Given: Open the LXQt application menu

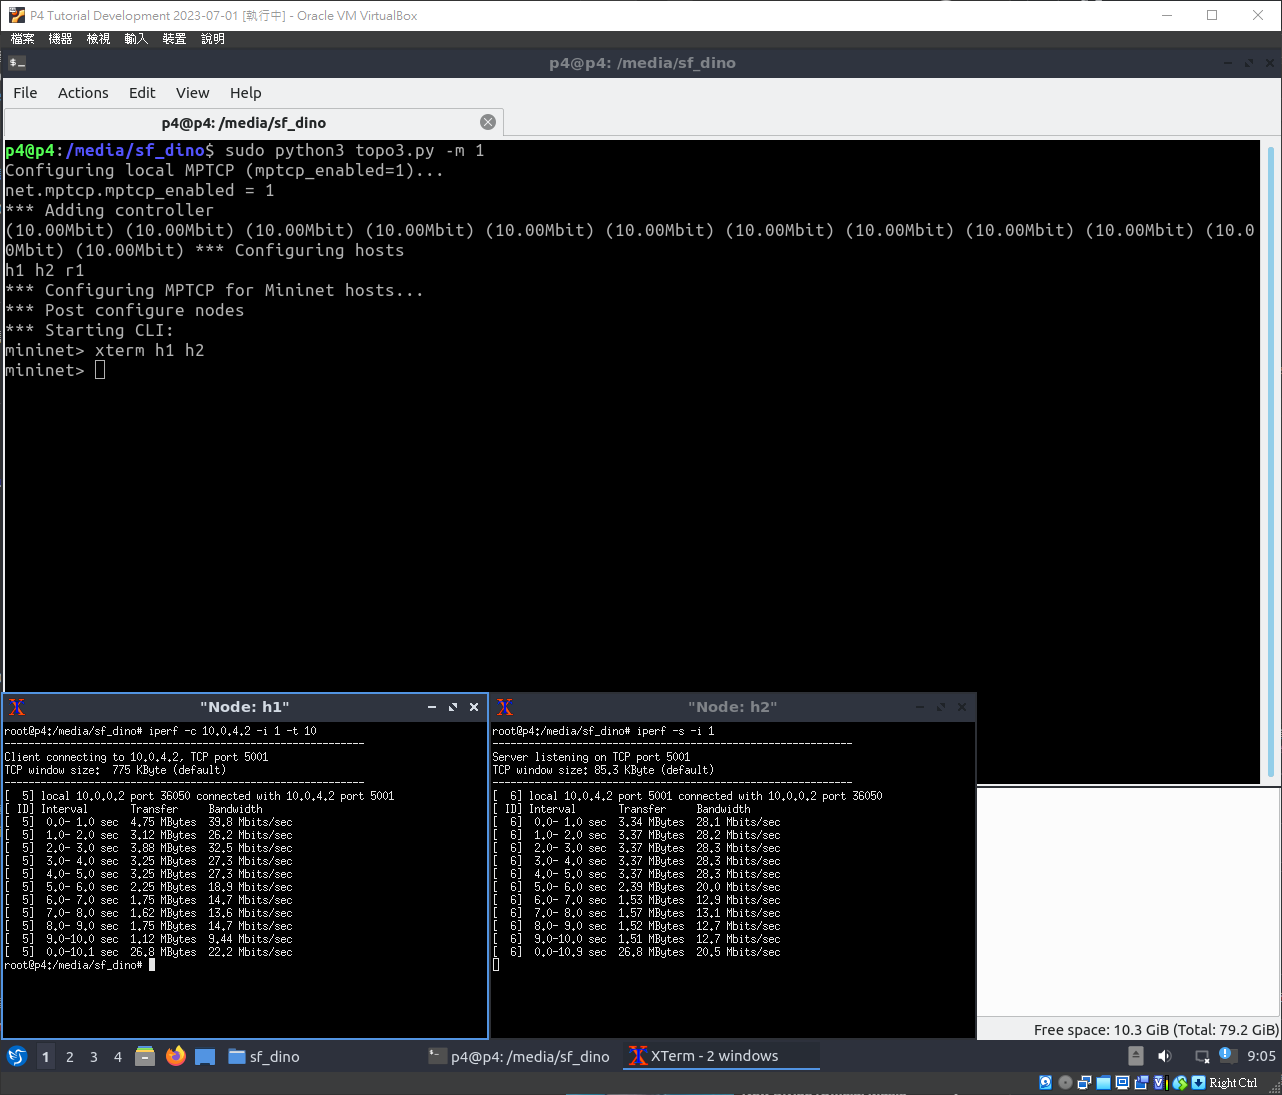Looking at the screenshot, I should coord(16,1056).
